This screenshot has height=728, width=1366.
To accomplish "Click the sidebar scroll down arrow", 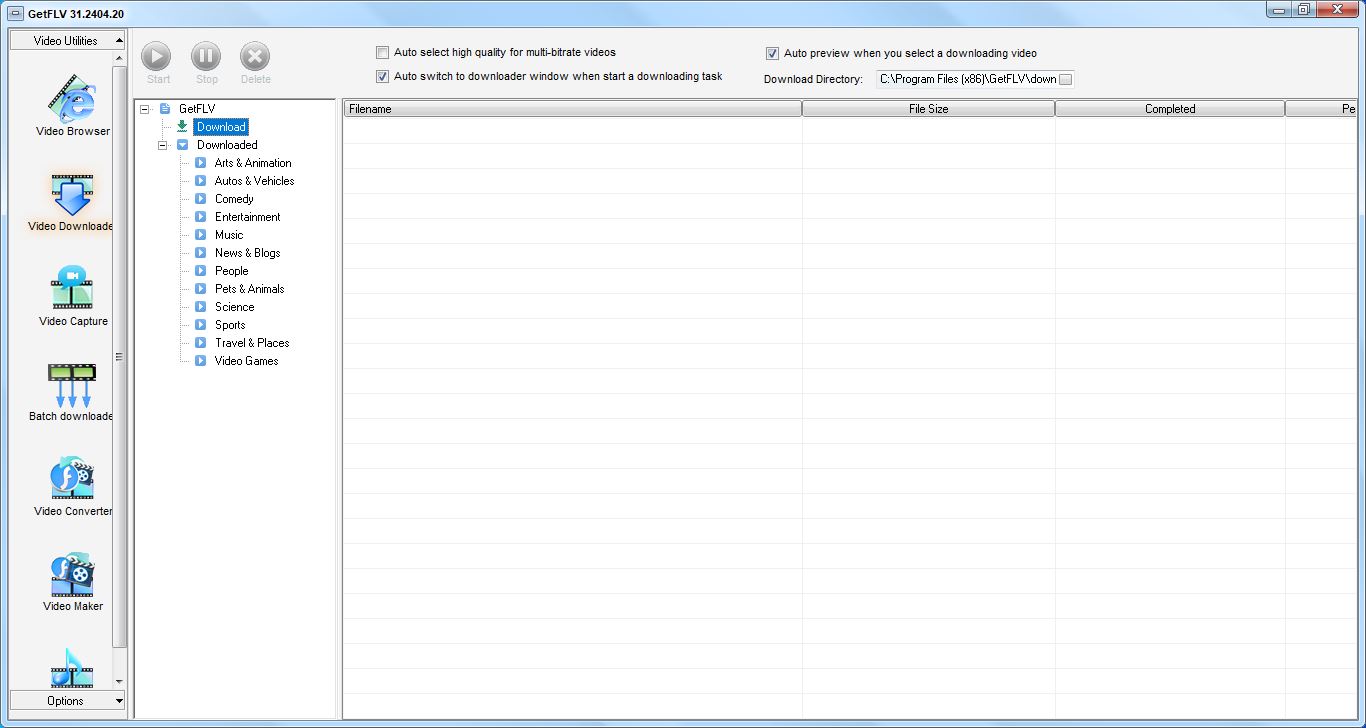I will pyautogui.click(x=120, y=682).
